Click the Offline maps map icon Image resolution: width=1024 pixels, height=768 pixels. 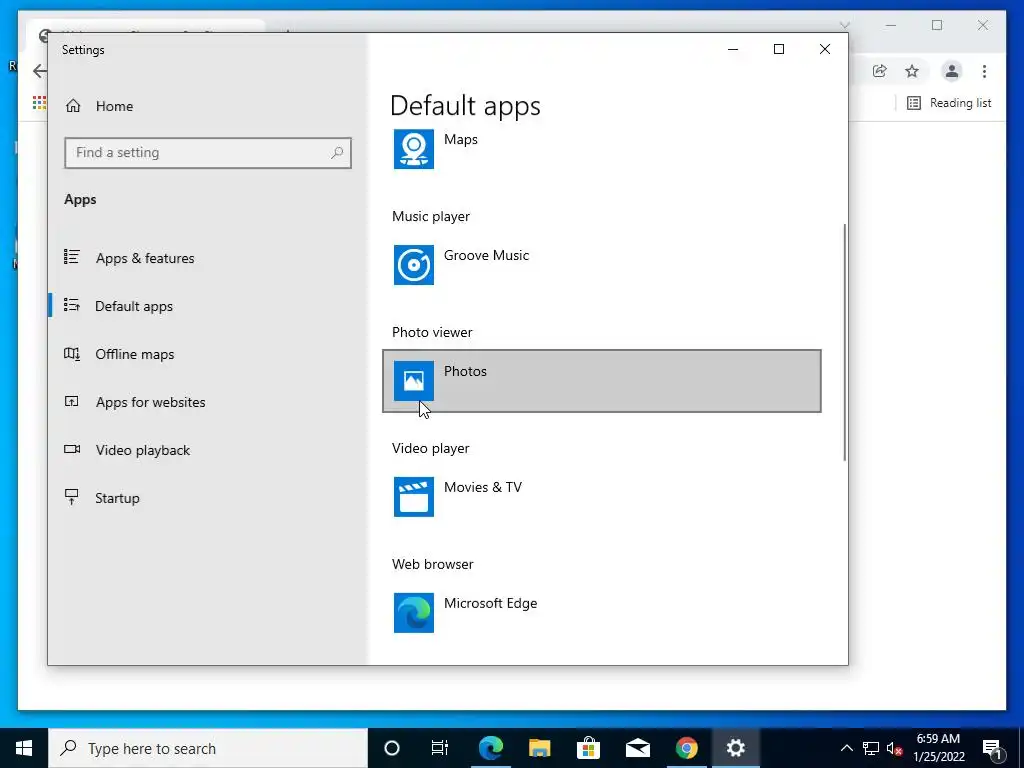tap(72, 353)
